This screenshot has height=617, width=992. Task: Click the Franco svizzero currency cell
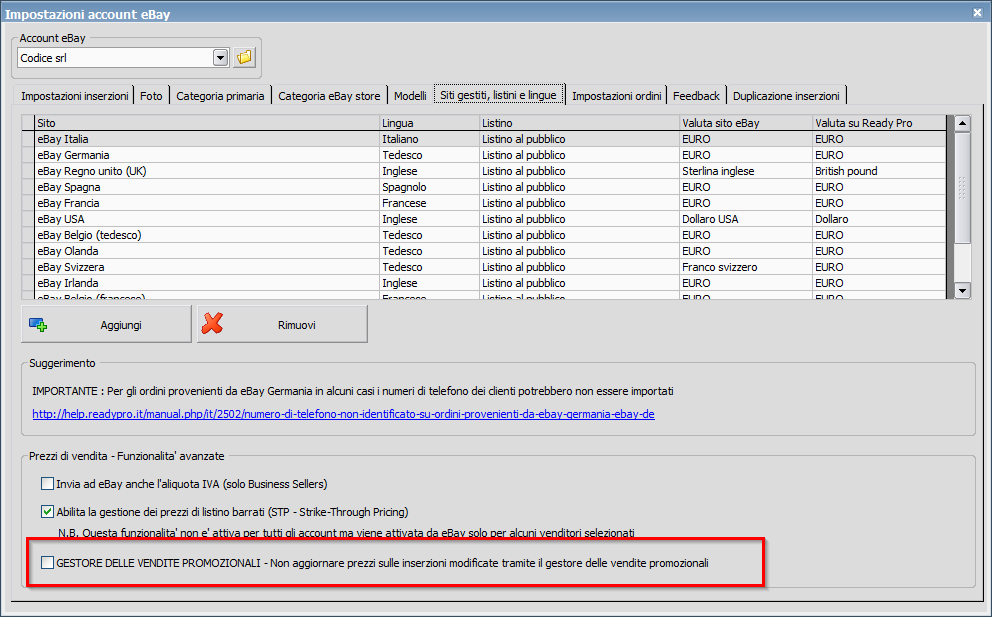pos(746,267)
